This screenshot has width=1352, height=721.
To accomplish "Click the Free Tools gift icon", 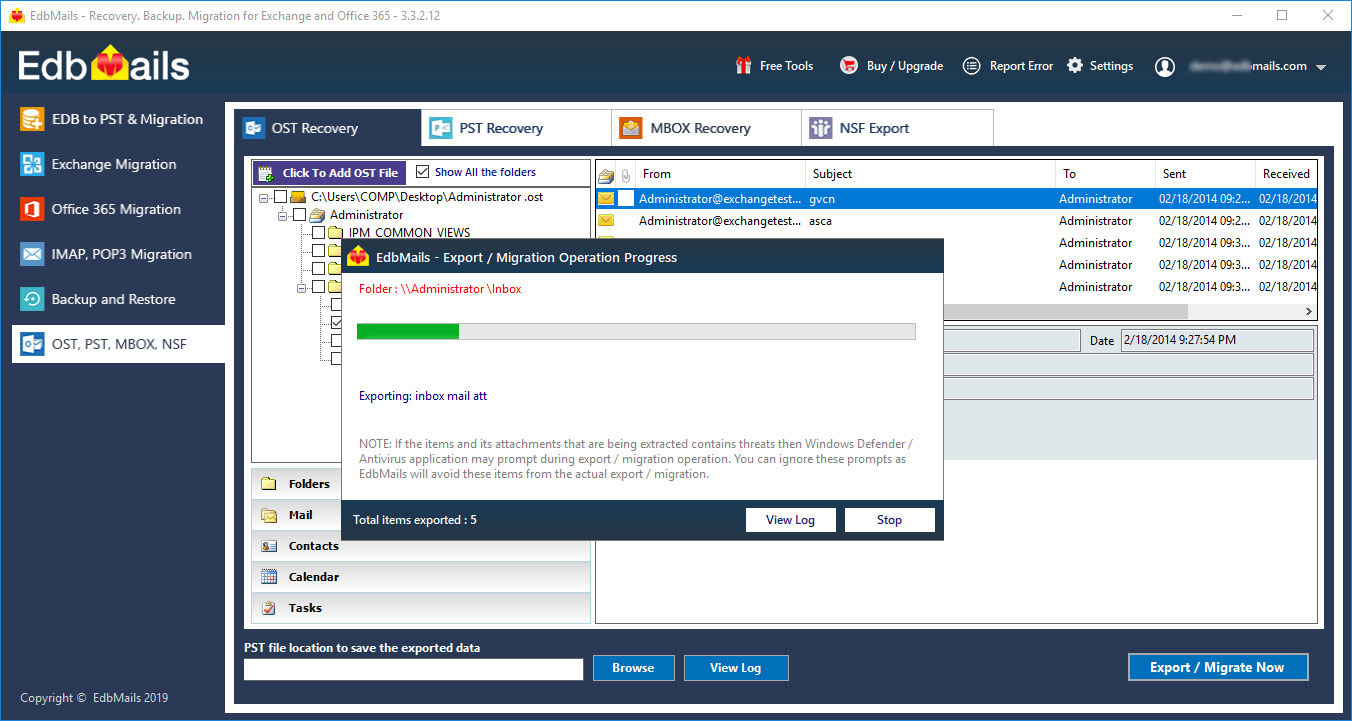I will [743, 66].
